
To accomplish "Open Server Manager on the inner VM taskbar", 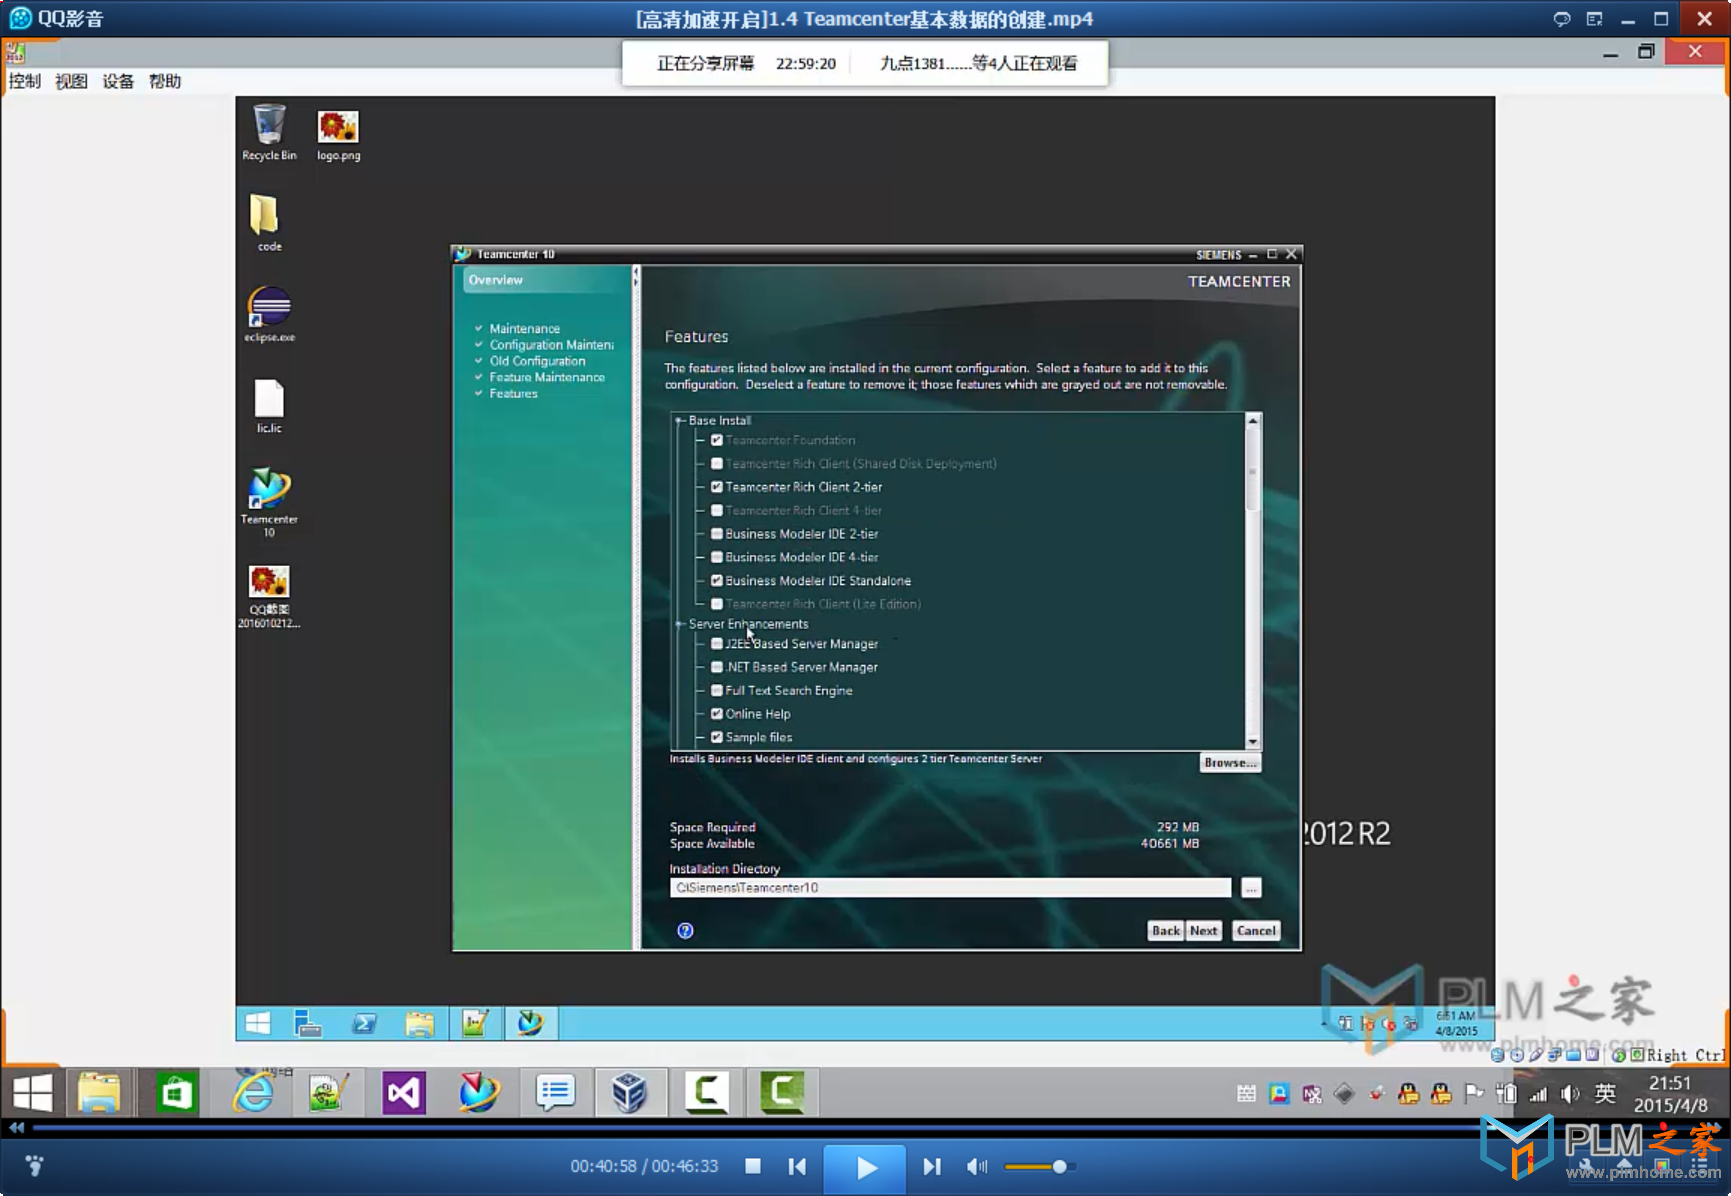I will click(308, 1023).
